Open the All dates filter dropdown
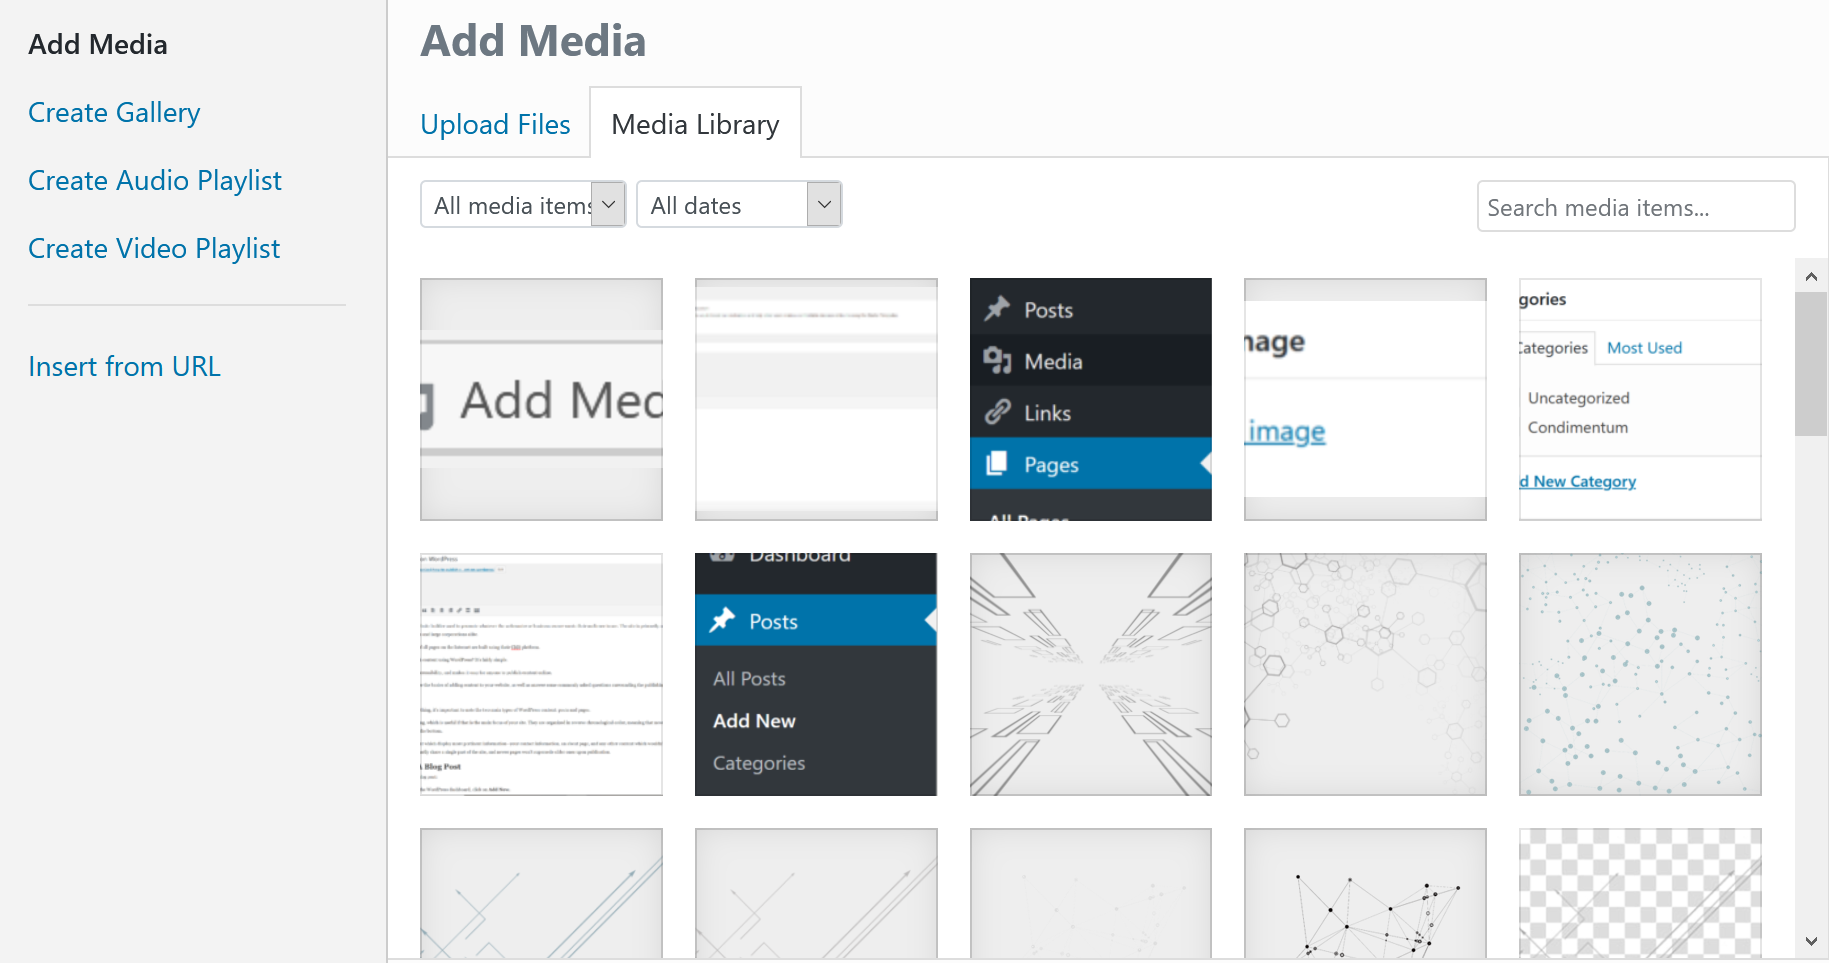Image resolution: width=1829 pixels, height=963 pixels. click(x=739, y=204)
